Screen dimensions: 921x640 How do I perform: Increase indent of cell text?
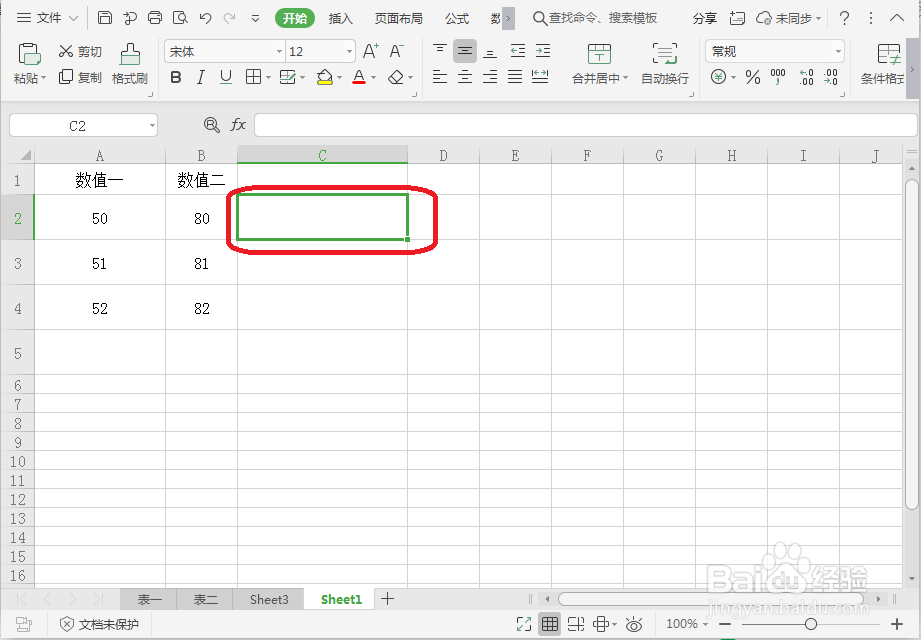click(543, 51)
